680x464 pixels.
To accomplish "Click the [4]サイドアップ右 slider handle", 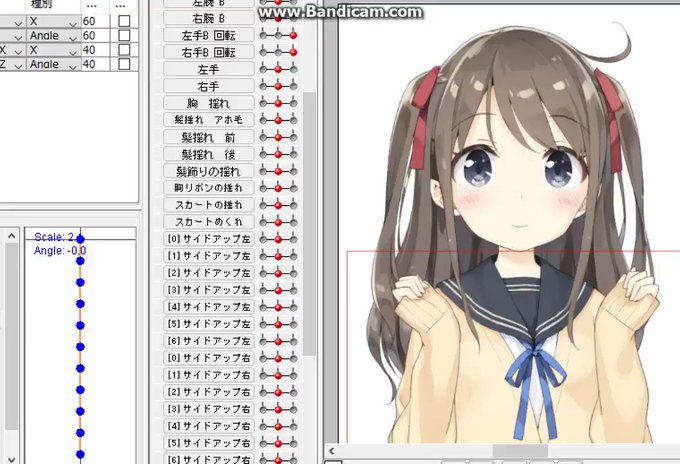I will (278, 426).
